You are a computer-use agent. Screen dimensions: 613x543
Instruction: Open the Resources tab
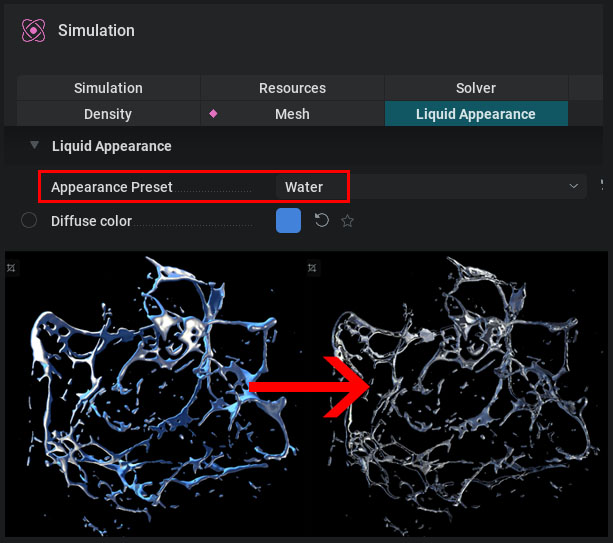coord(292,88)
